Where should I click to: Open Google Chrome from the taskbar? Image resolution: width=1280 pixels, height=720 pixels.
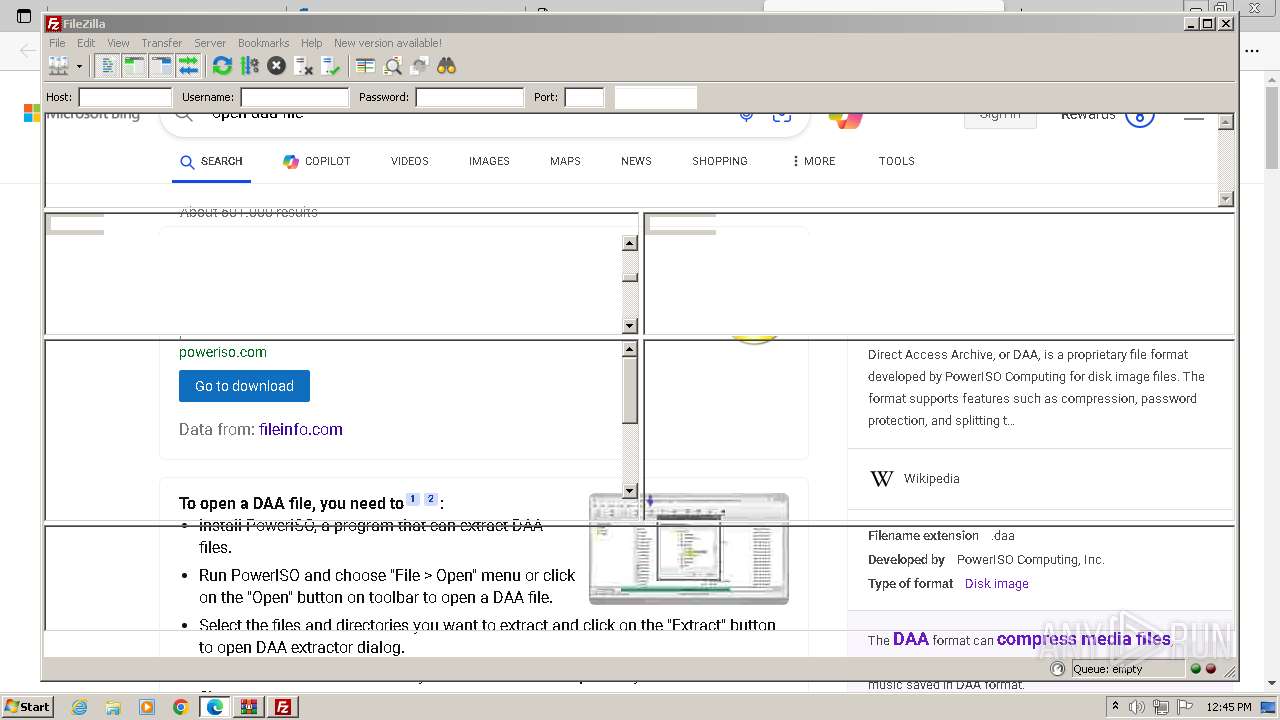(x=181, y=707)
